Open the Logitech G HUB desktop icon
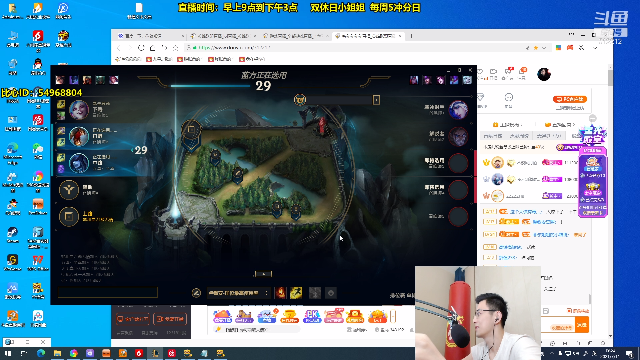The height and width of the screenshot is (360, 640). tap(12, 262)
